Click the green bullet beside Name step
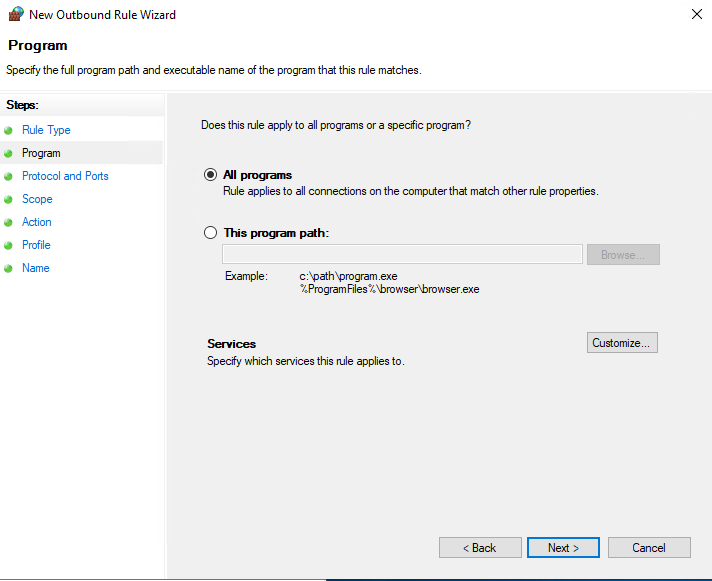Image resolution: width=712 pixels, height=581 pixels. [8, 268]
